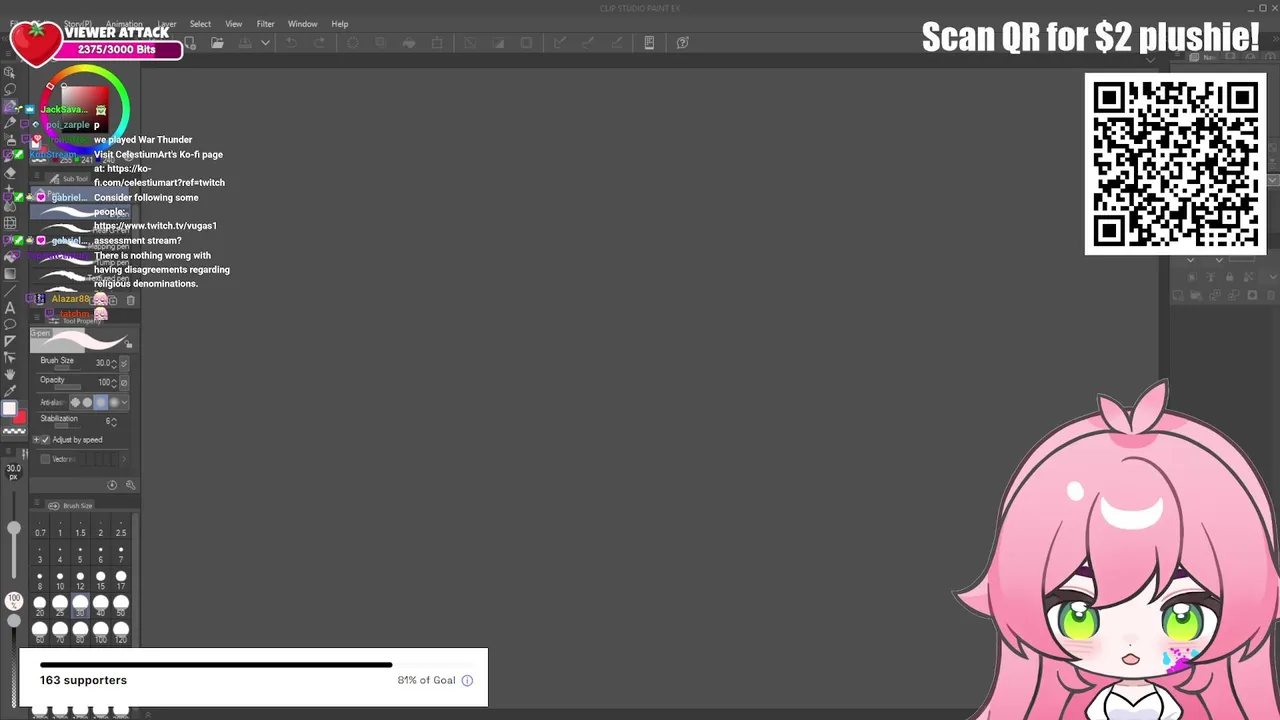Select the Gradient tool
The height and width of the screenshot is (720, 1280).
click(10, 274)
